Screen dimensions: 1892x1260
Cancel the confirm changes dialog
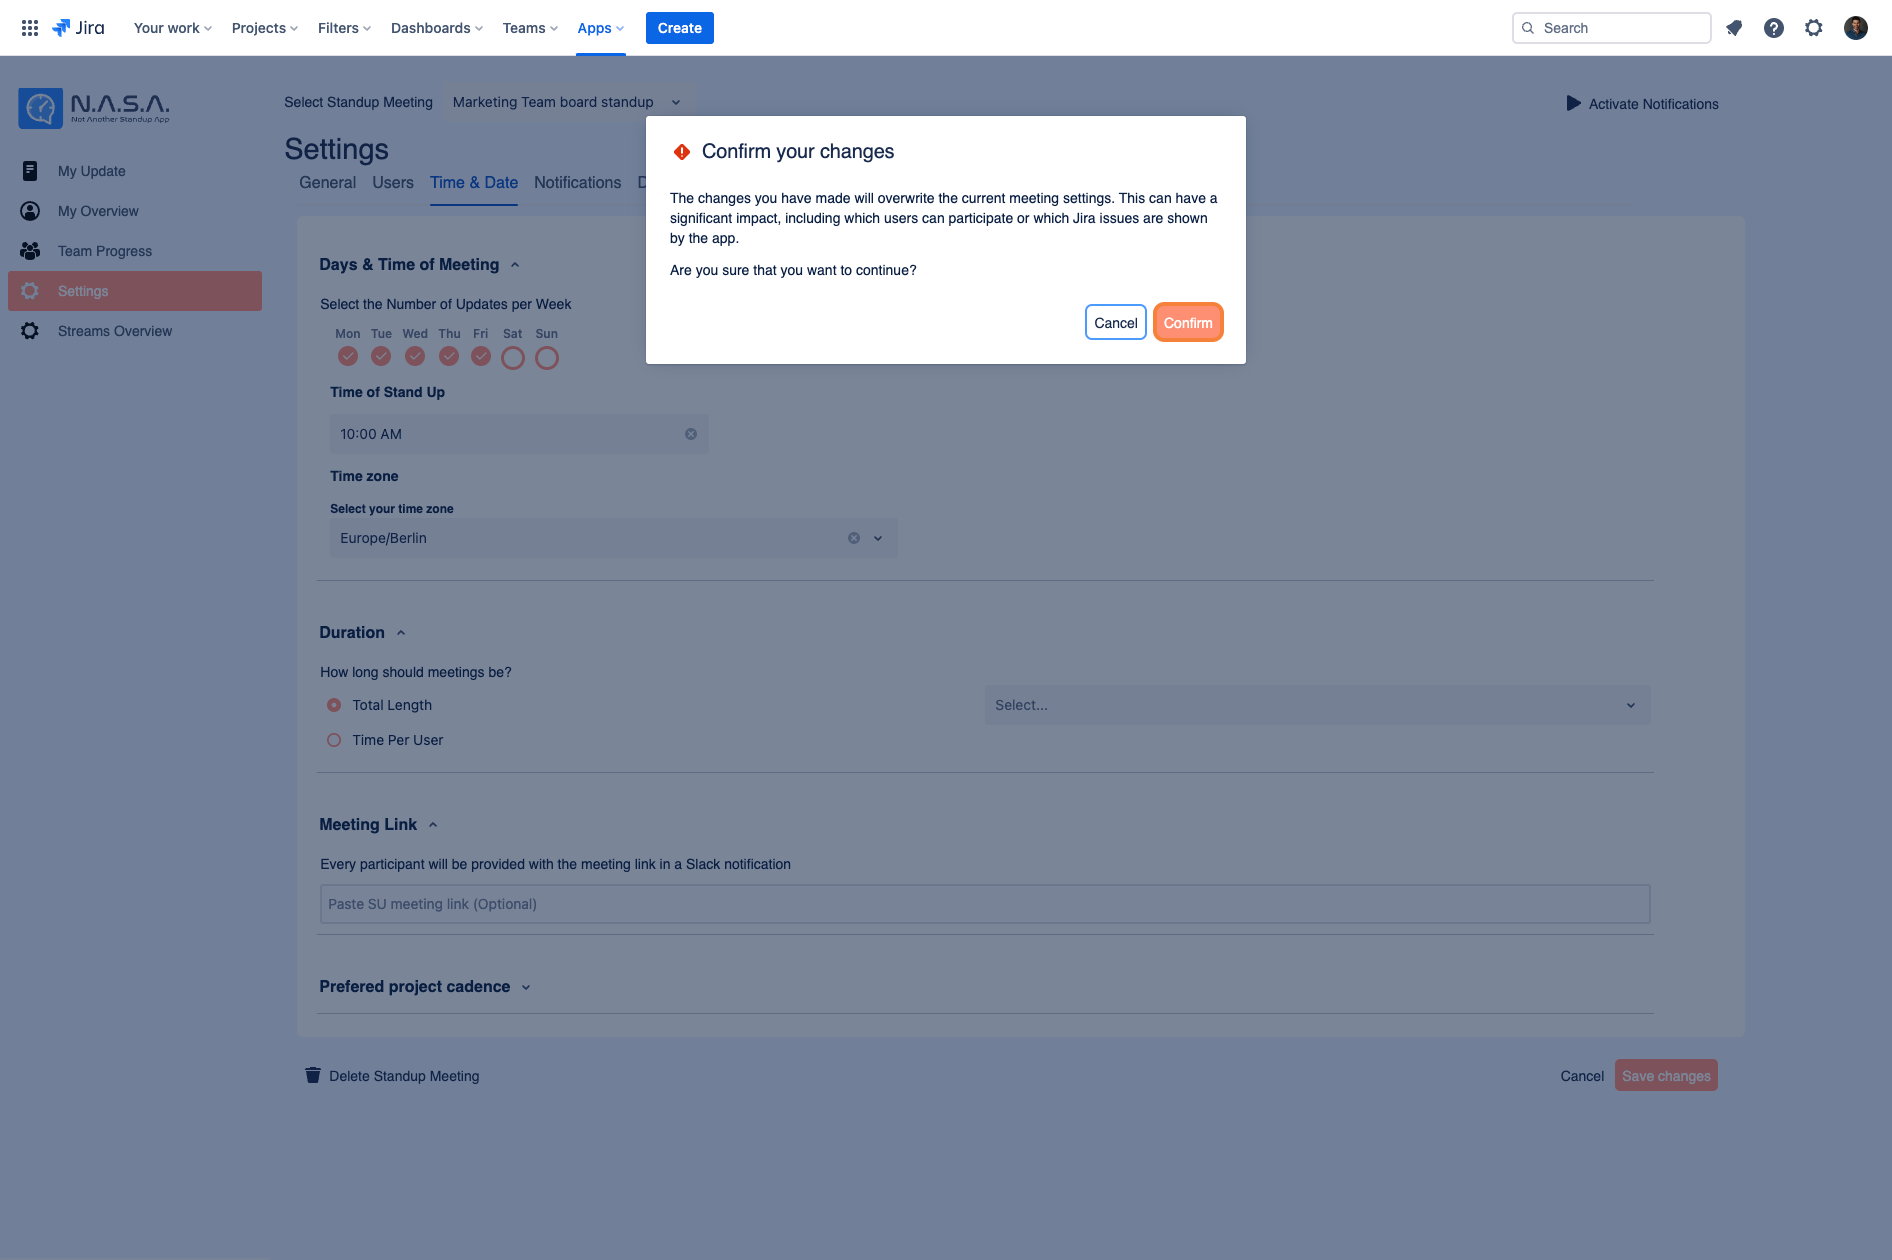pyautogui.click(x=1116, y=322)
